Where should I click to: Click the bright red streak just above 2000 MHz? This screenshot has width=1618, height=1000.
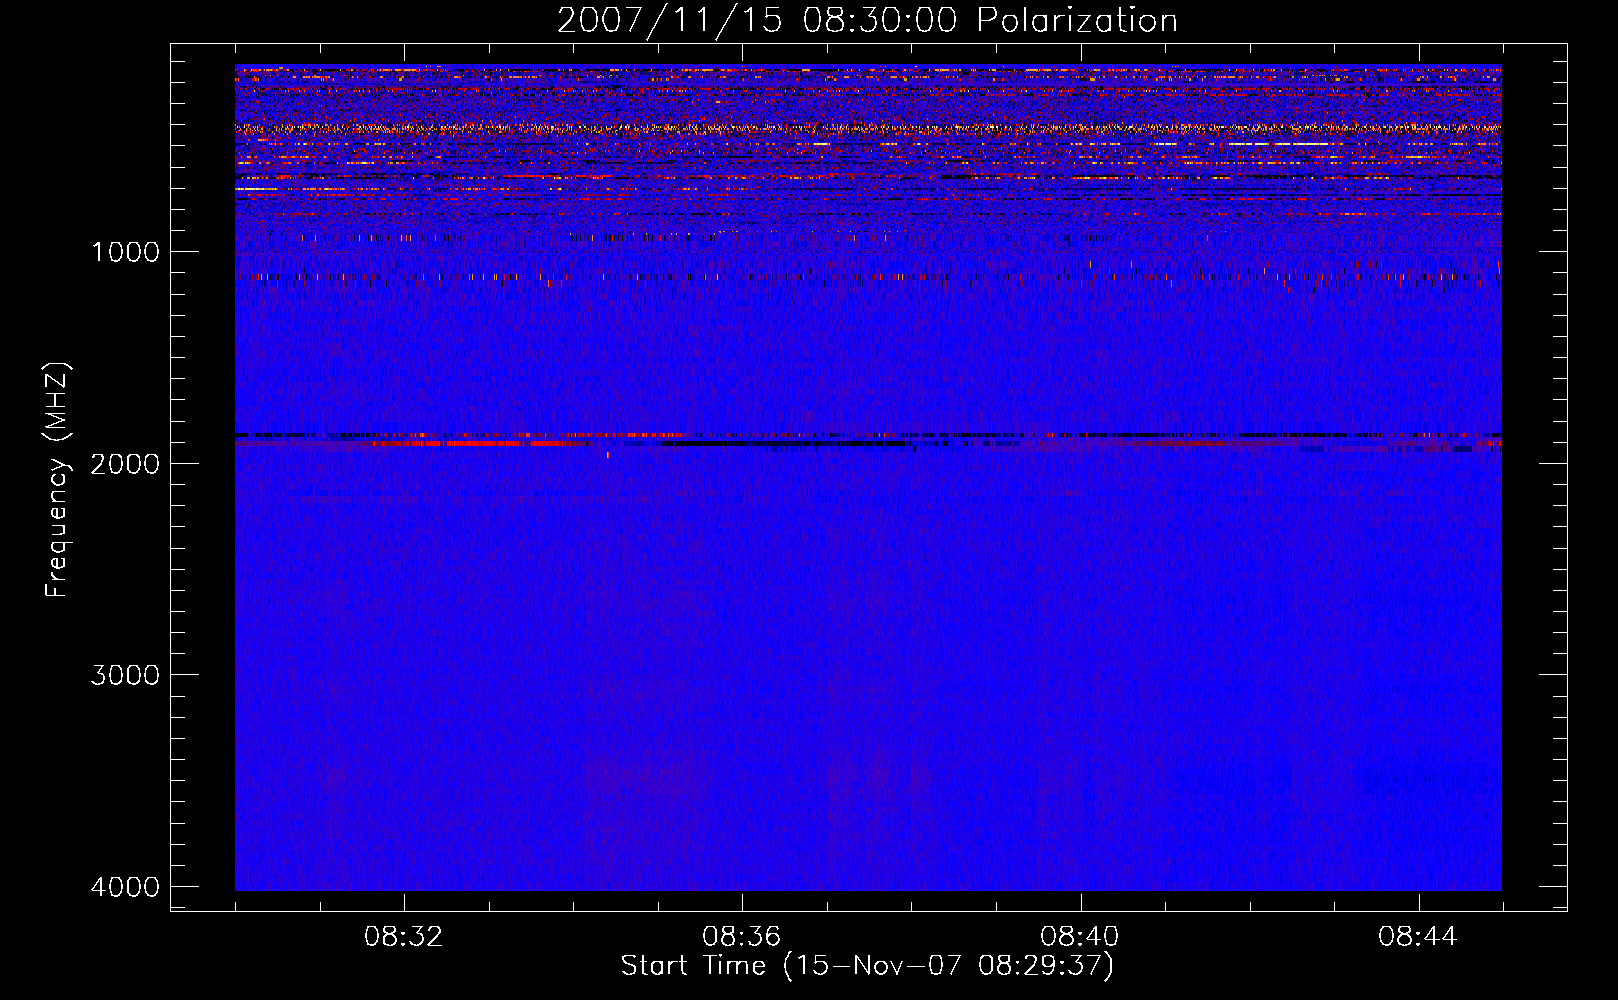pos(470,442)
